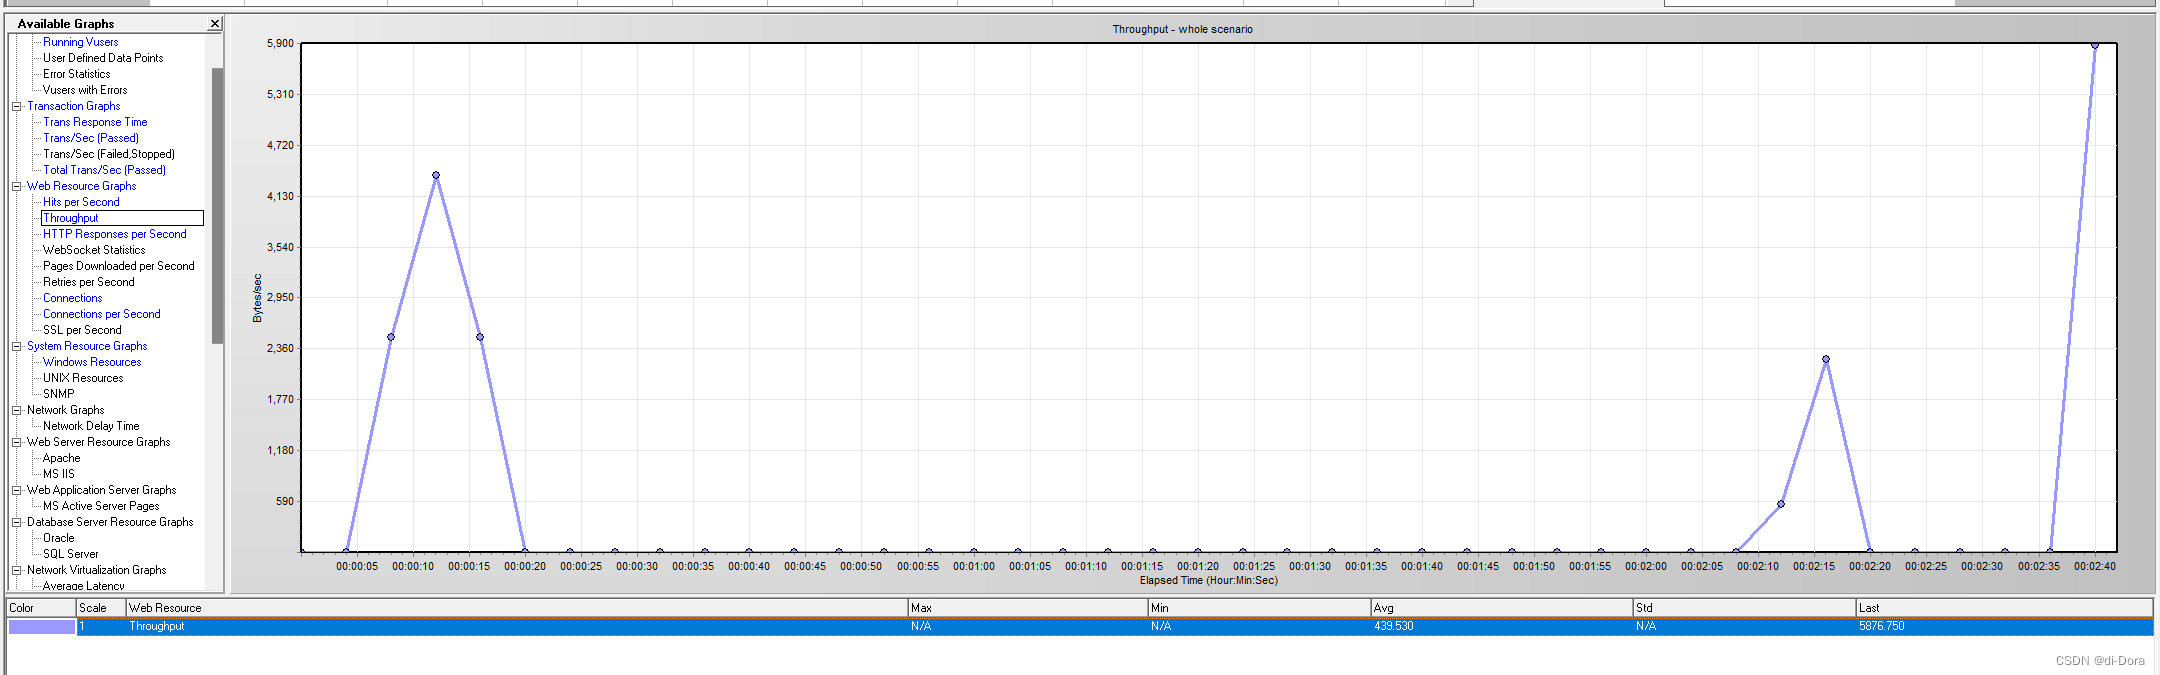This screenshot has width=2160, height=675.
Task: Select SQL Server graph
Action: pos(70,554)
